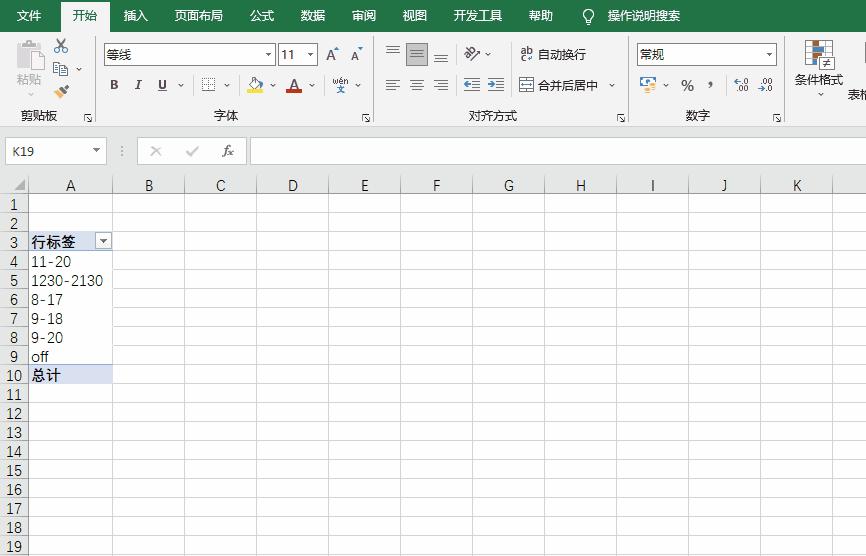Viewport: 866px width, 556px height.
Task: Open font size dropdown
Action: (x=310, y=55)
